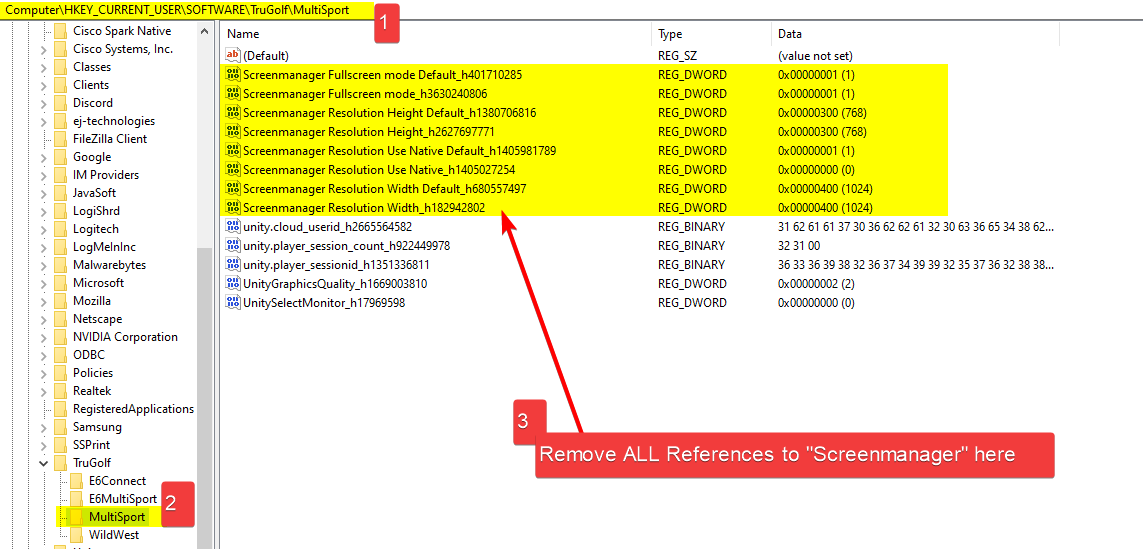Select the RegisteredApplications key

tap(133, 409)
